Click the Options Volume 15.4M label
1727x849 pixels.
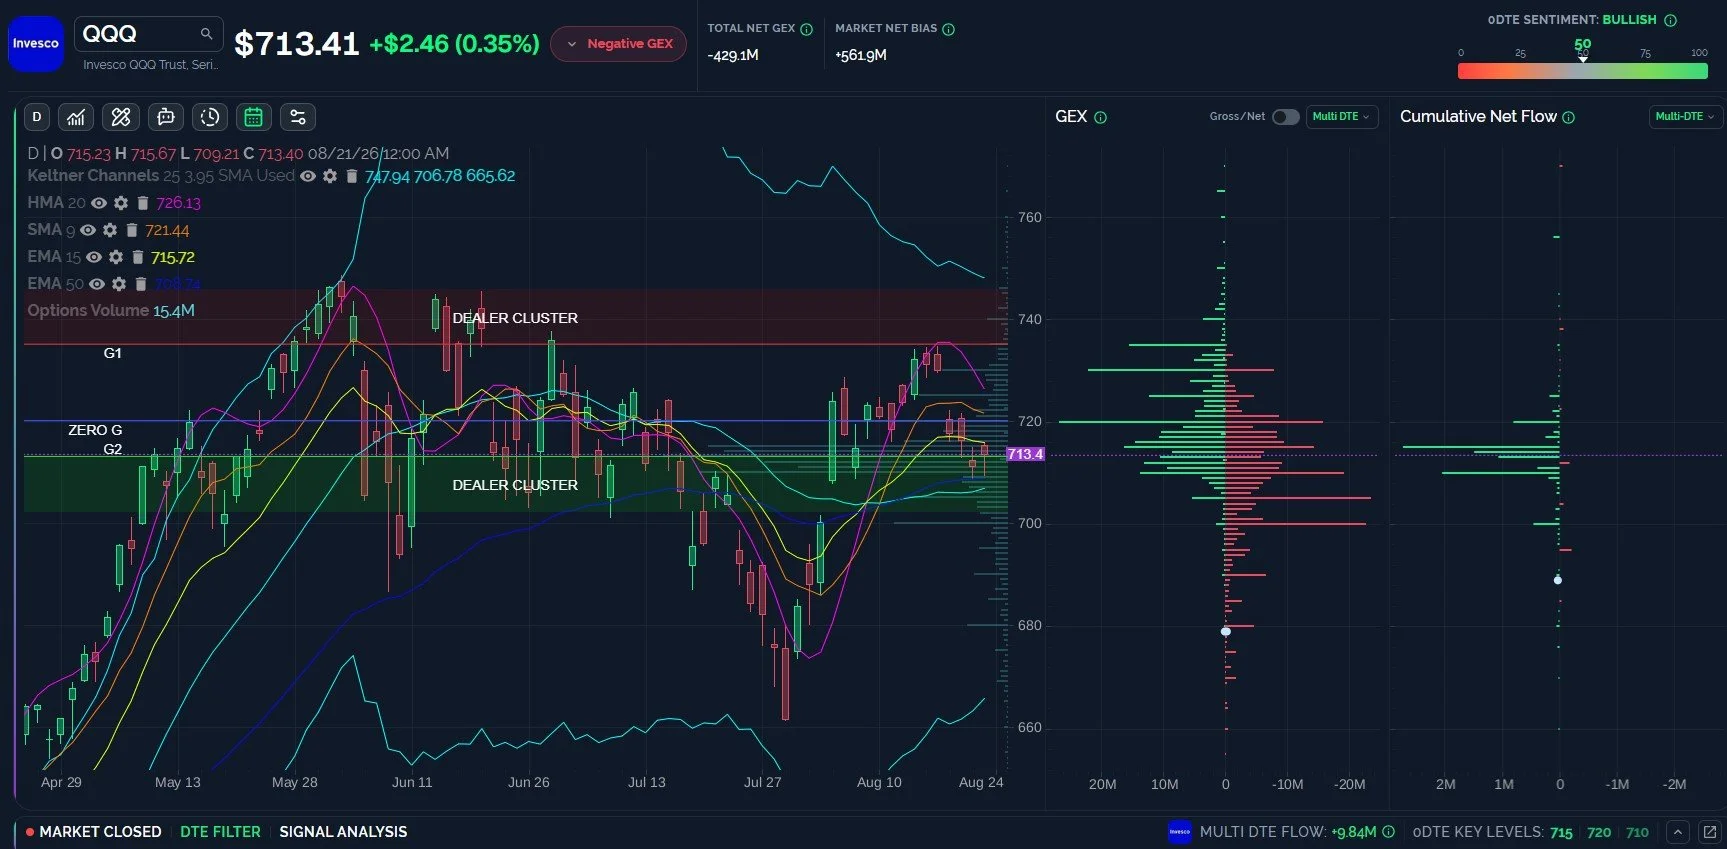coord(111,311)
